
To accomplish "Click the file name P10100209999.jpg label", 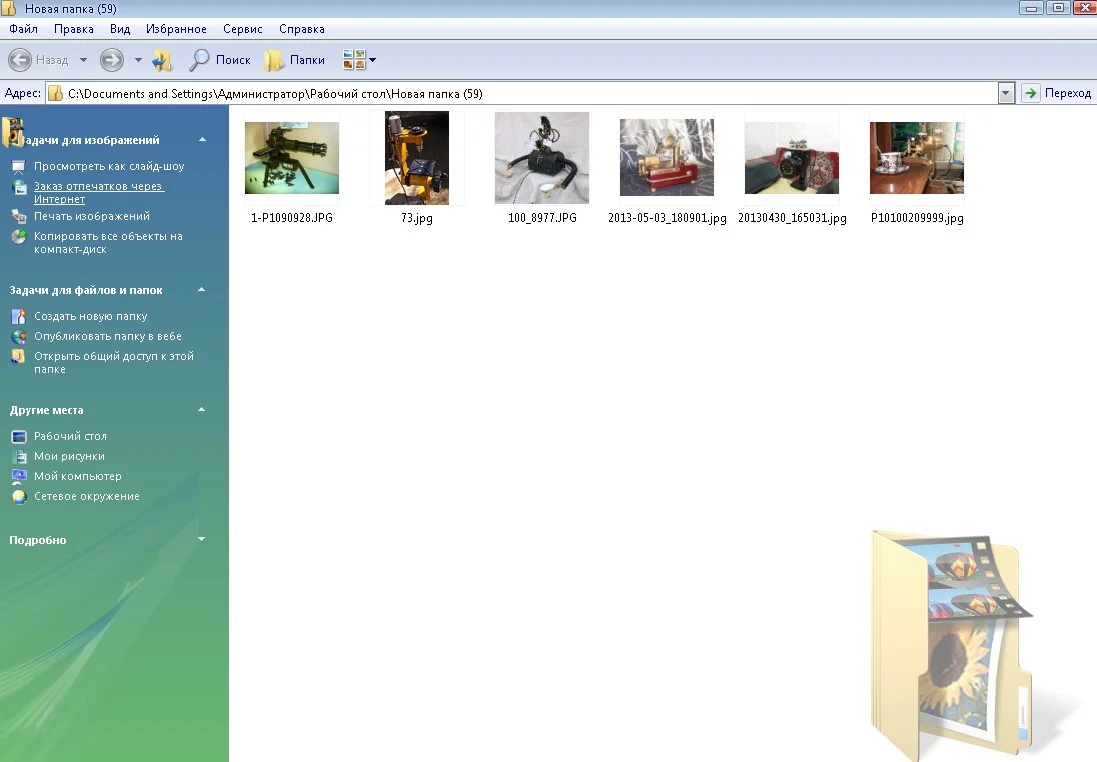I will point(917,218).
